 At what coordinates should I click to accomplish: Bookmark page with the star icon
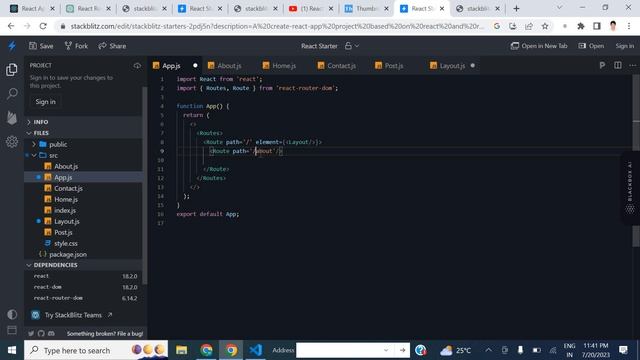(545, 26)
